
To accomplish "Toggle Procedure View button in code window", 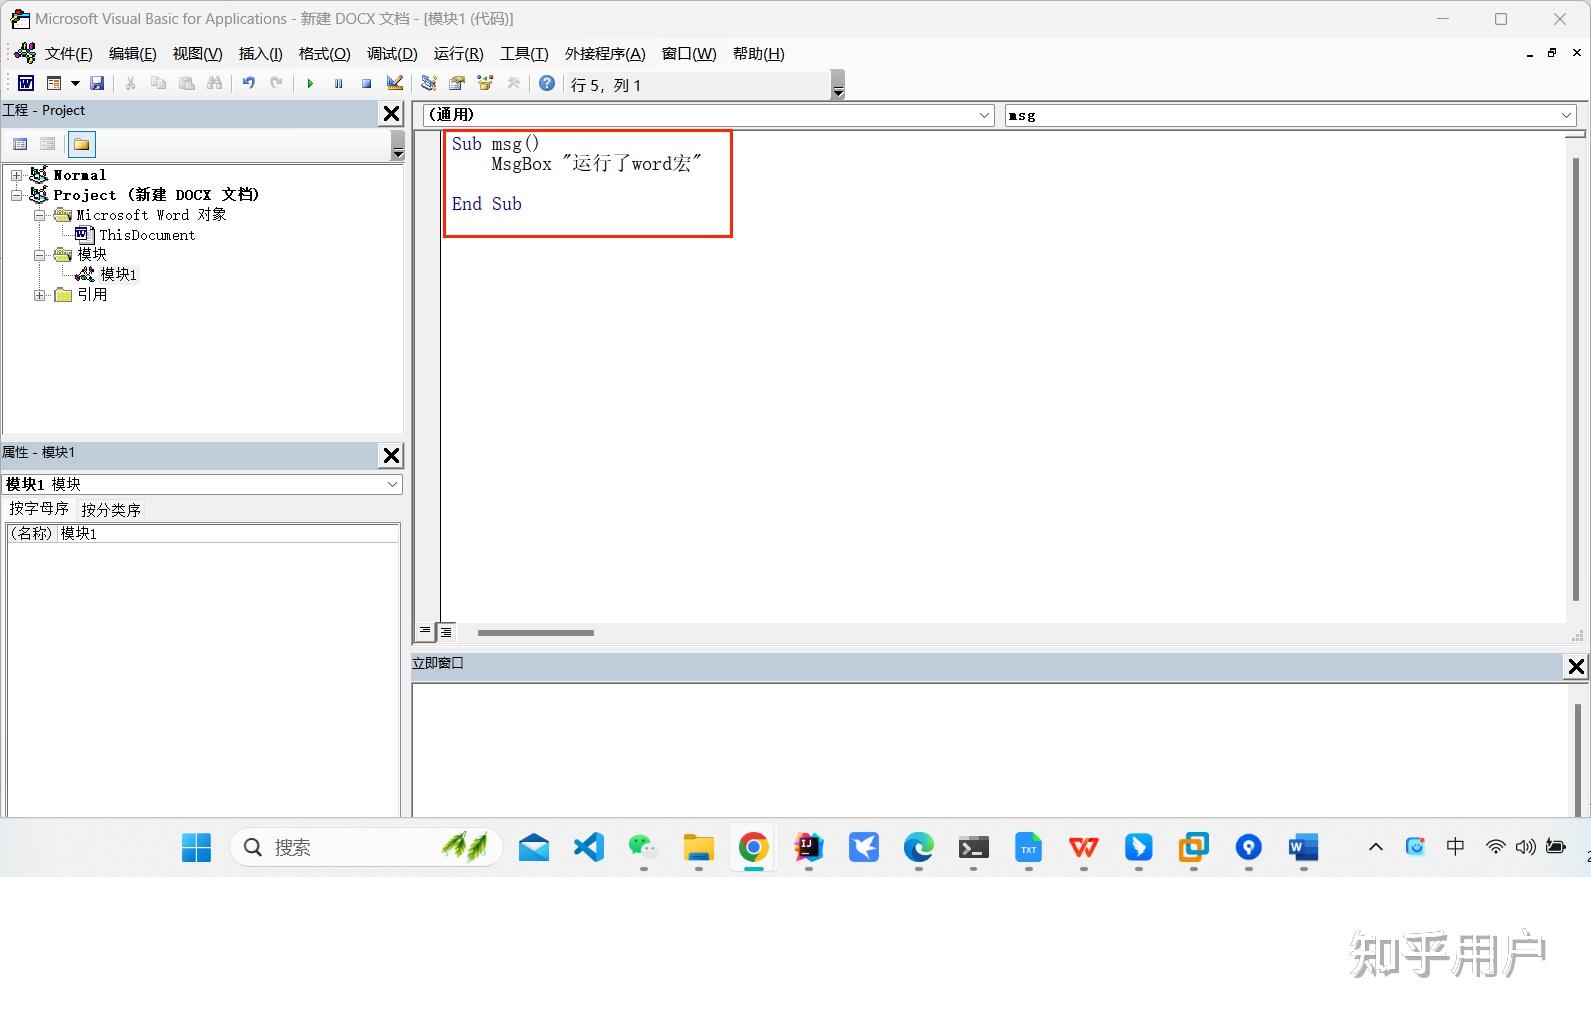I will tap(425, 631).
